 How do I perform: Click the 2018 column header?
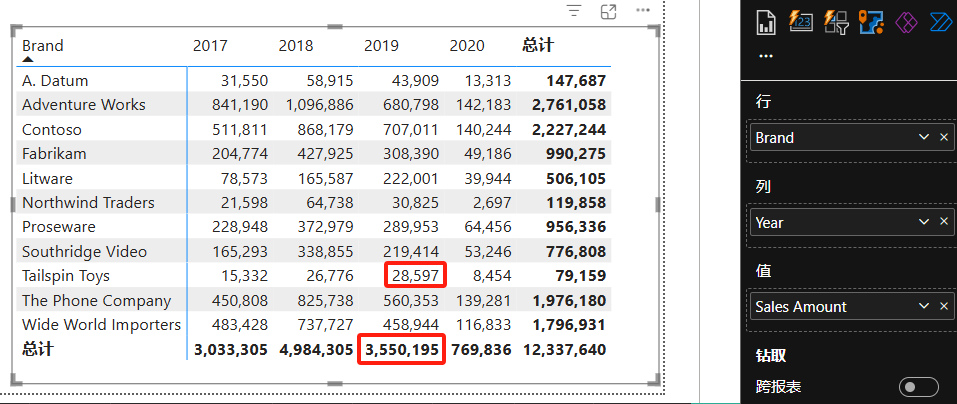point(296,46)
